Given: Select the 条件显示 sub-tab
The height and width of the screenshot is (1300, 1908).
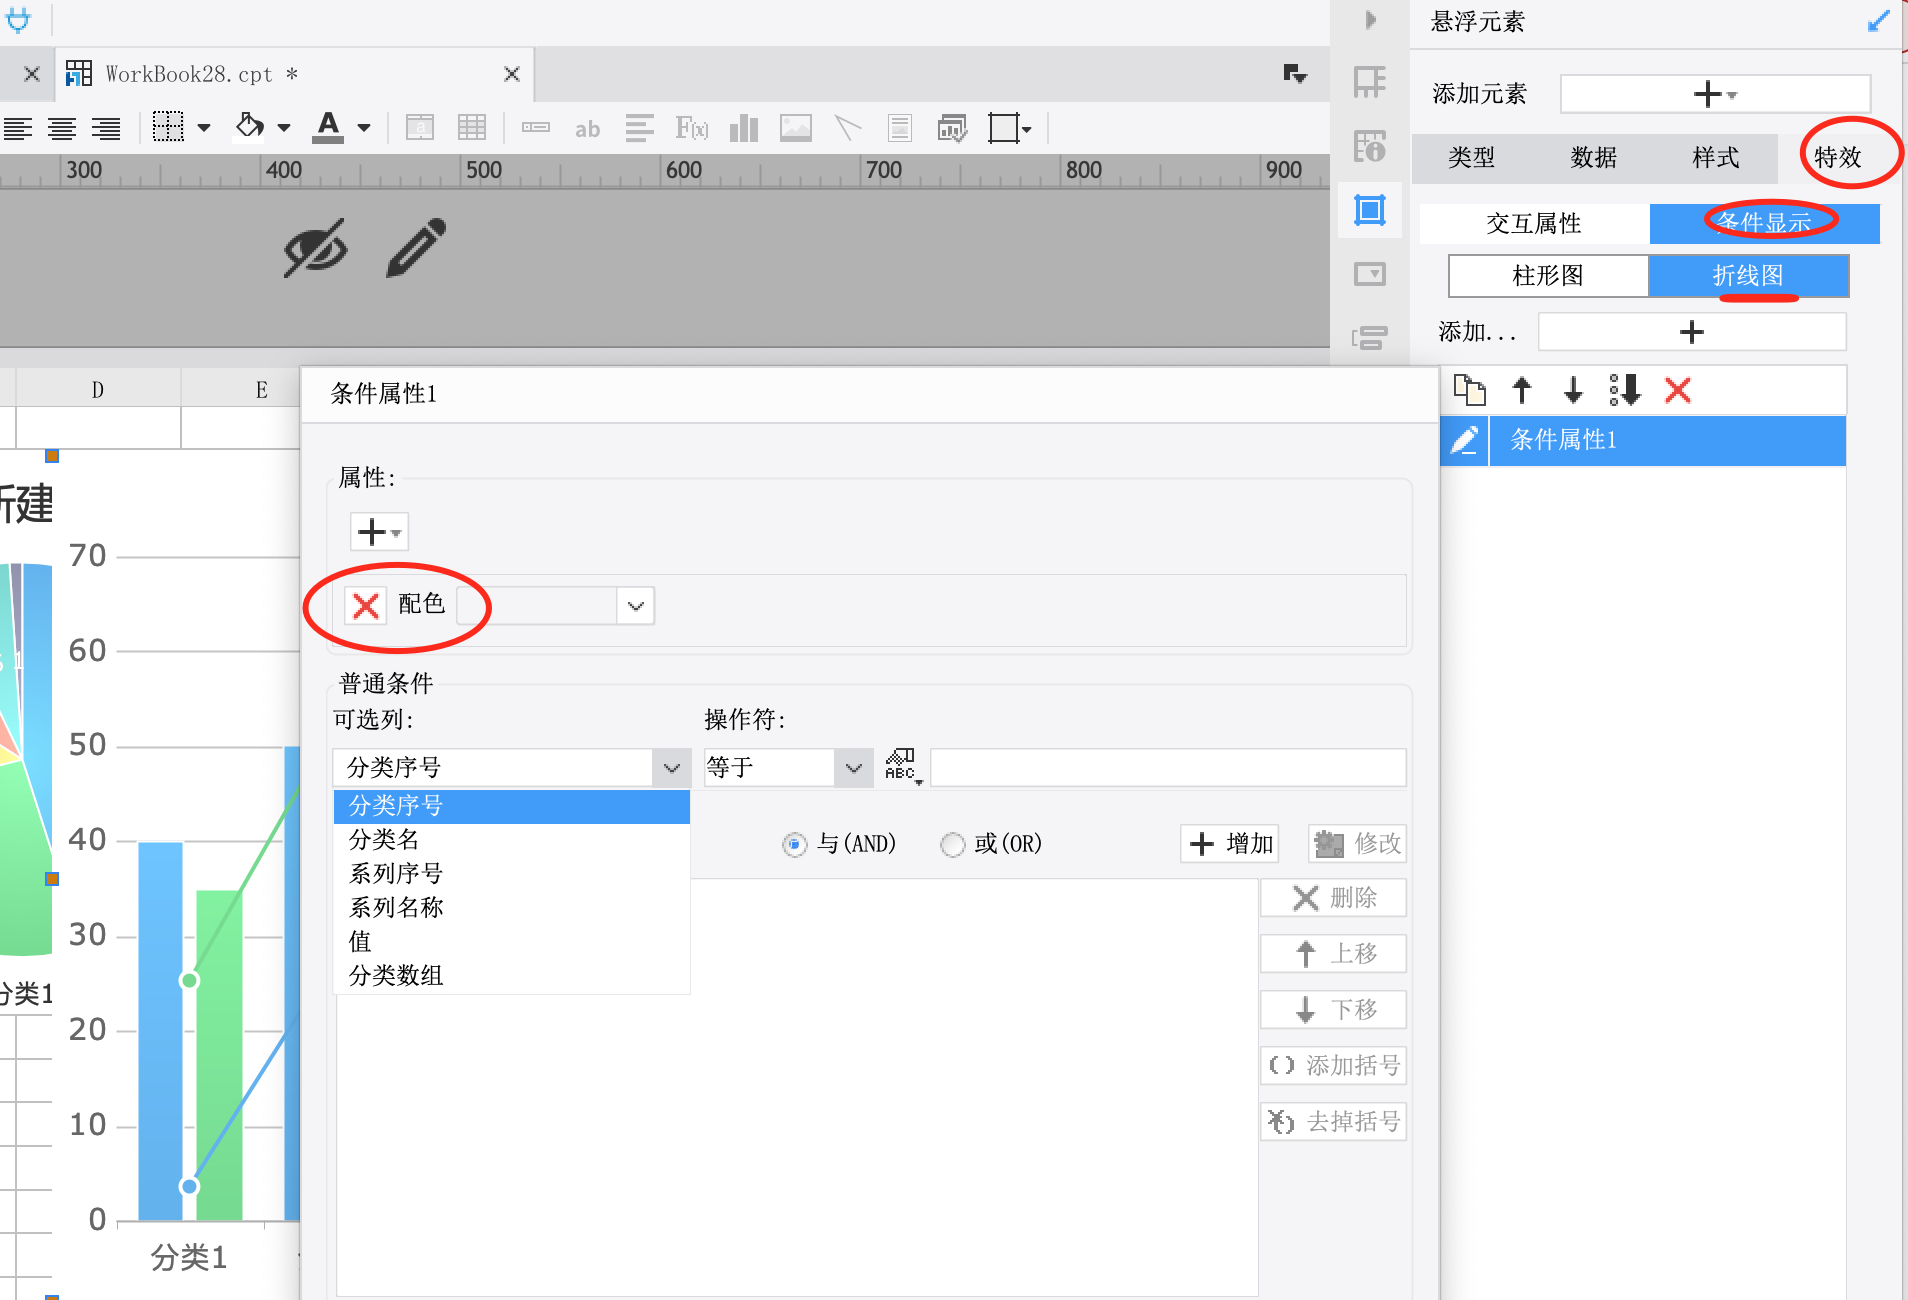Looking at the screenshot, I should point(1764,223).
